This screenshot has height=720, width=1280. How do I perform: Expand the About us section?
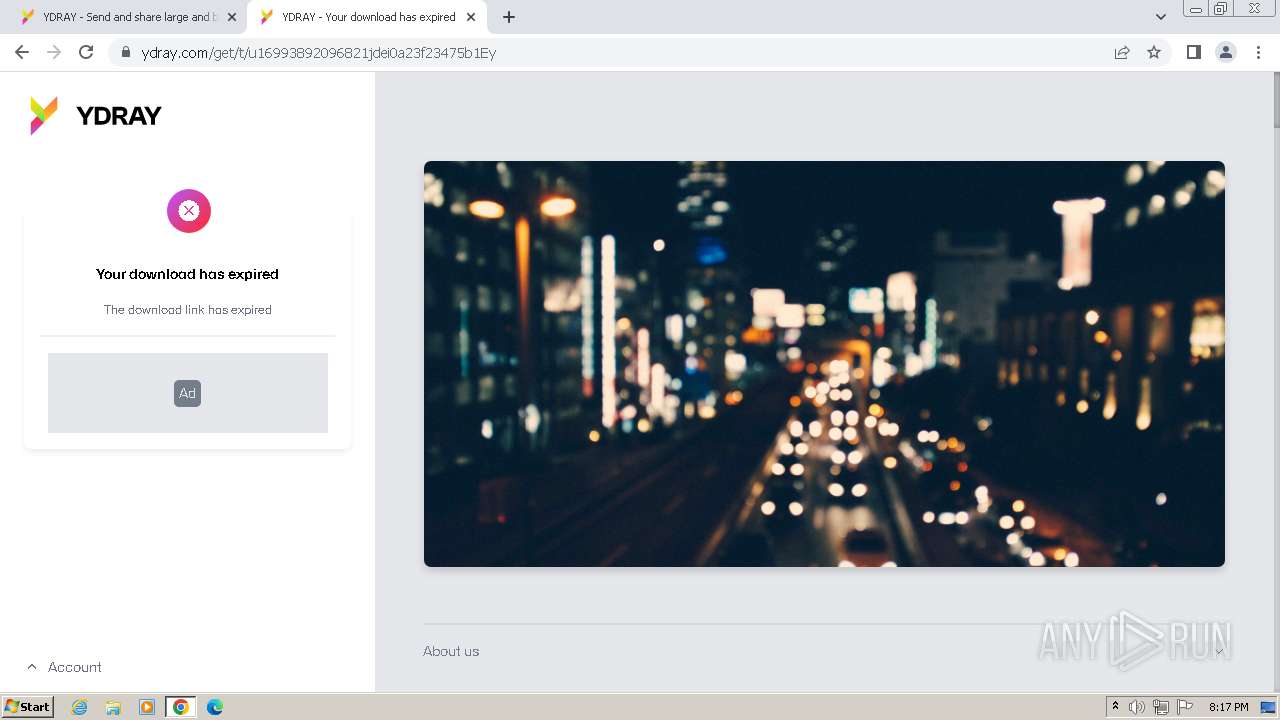pos(824,651)
